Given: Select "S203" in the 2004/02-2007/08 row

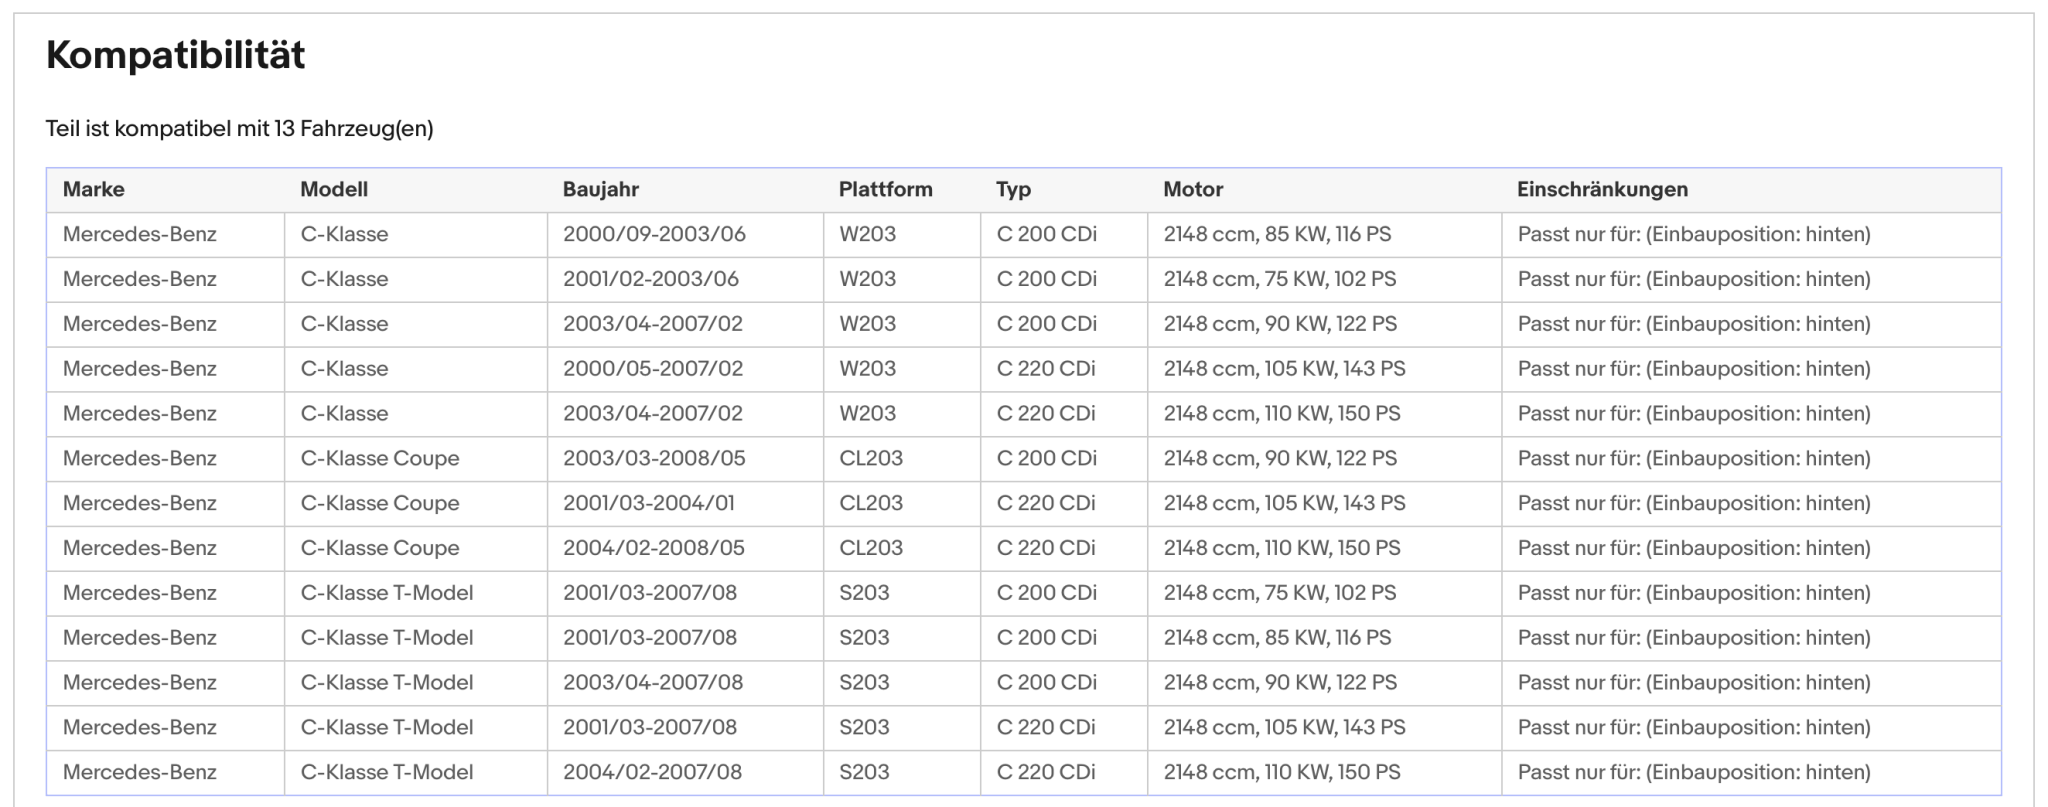Looking at the screenshot, I should 865,772.
